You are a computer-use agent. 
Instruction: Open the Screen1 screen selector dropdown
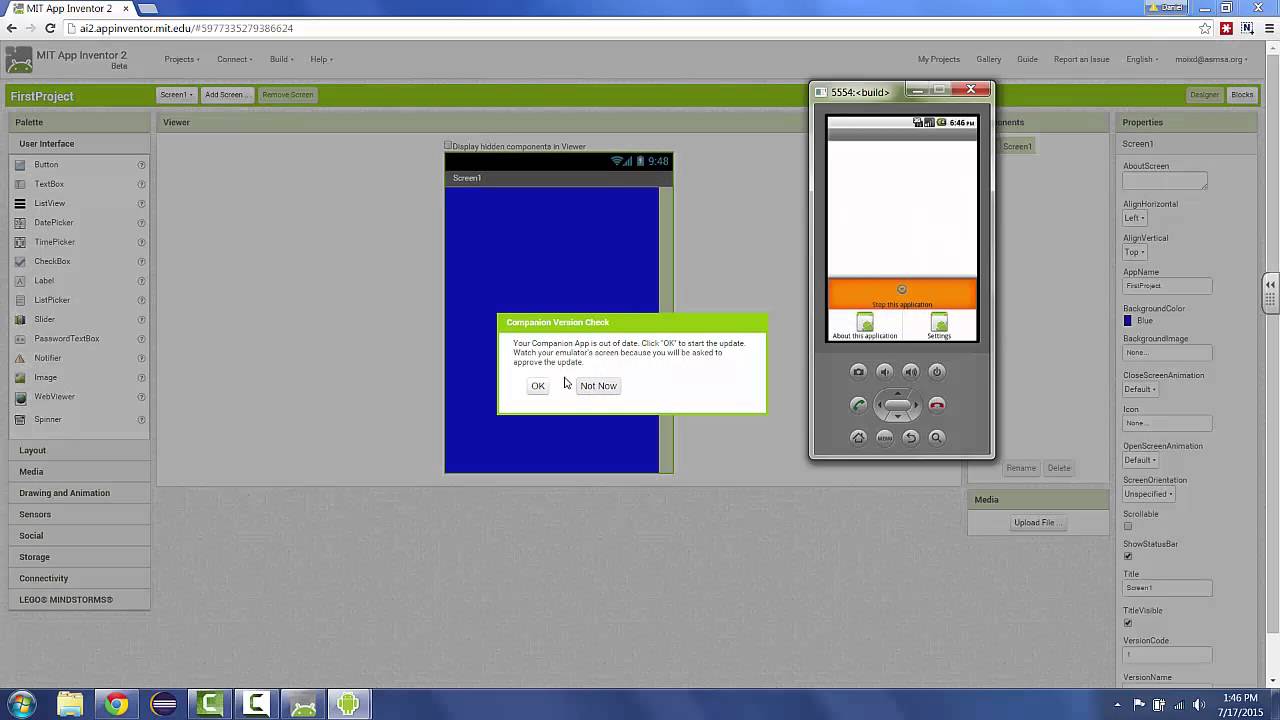(176, 95)
